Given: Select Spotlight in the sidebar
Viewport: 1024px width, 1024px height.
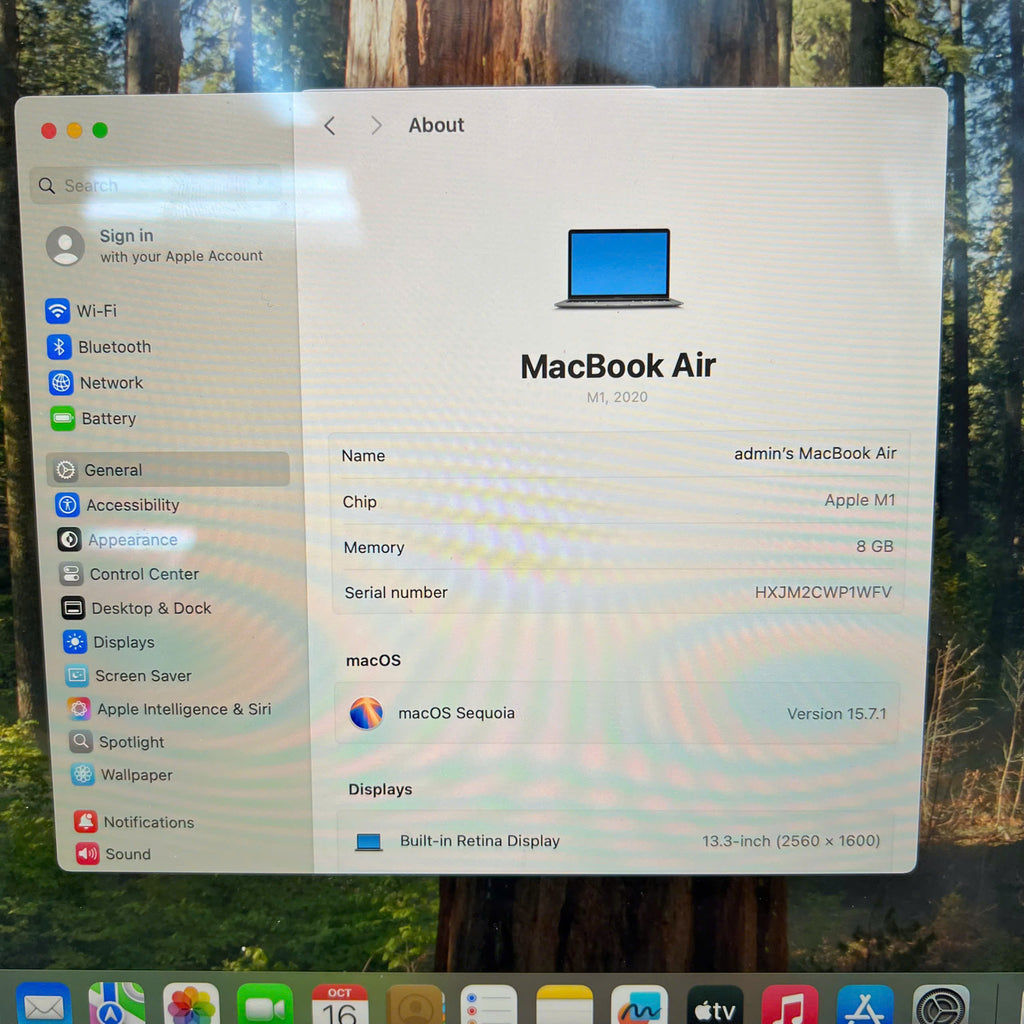Looking at the screenshot, I should point(130,742).
